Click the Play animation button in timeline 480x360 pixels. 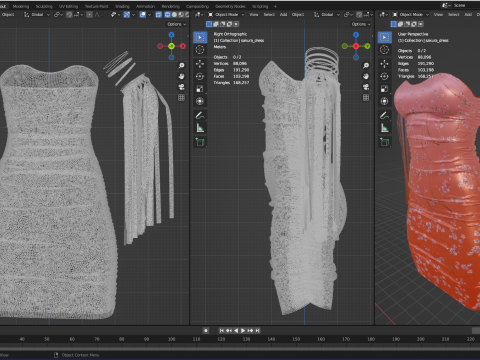243,330
